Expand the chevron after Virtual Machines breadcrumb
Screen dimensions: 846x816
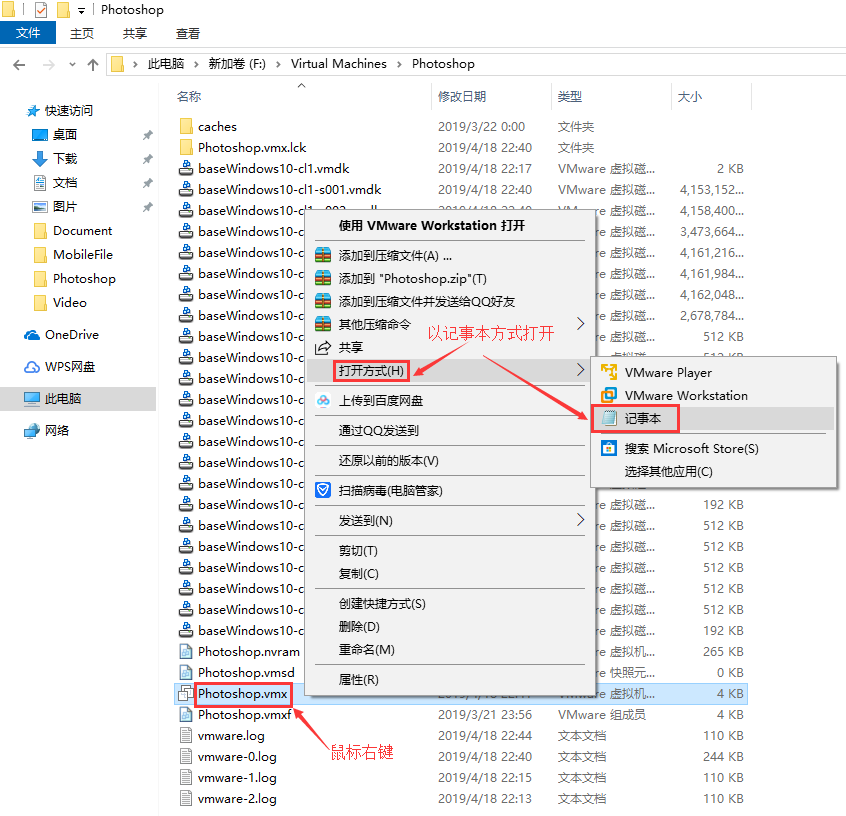pos(399,64)
